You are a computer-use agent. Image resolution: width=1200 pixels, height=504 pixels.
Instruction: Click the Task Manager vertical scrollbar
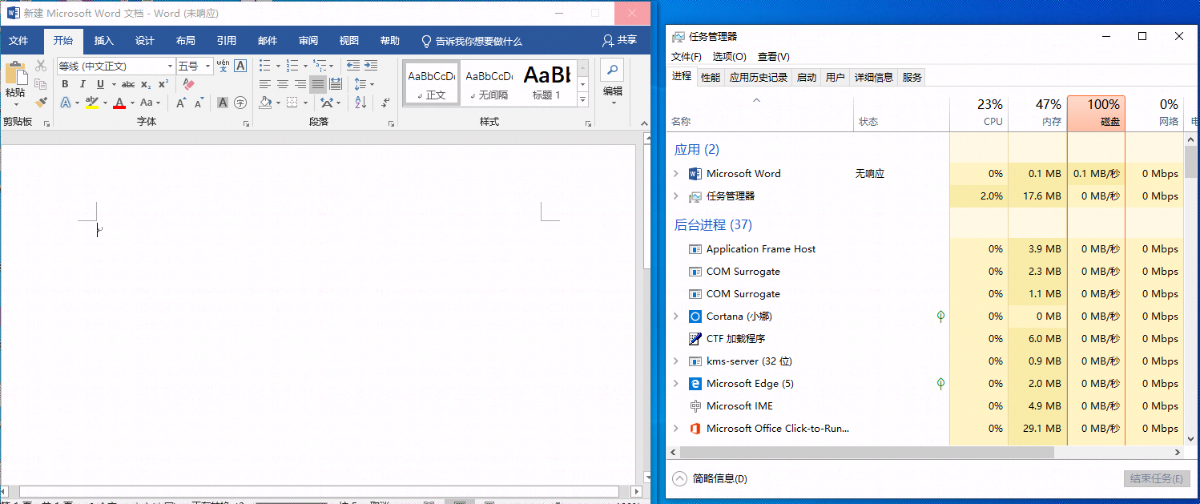(1191, 290)
